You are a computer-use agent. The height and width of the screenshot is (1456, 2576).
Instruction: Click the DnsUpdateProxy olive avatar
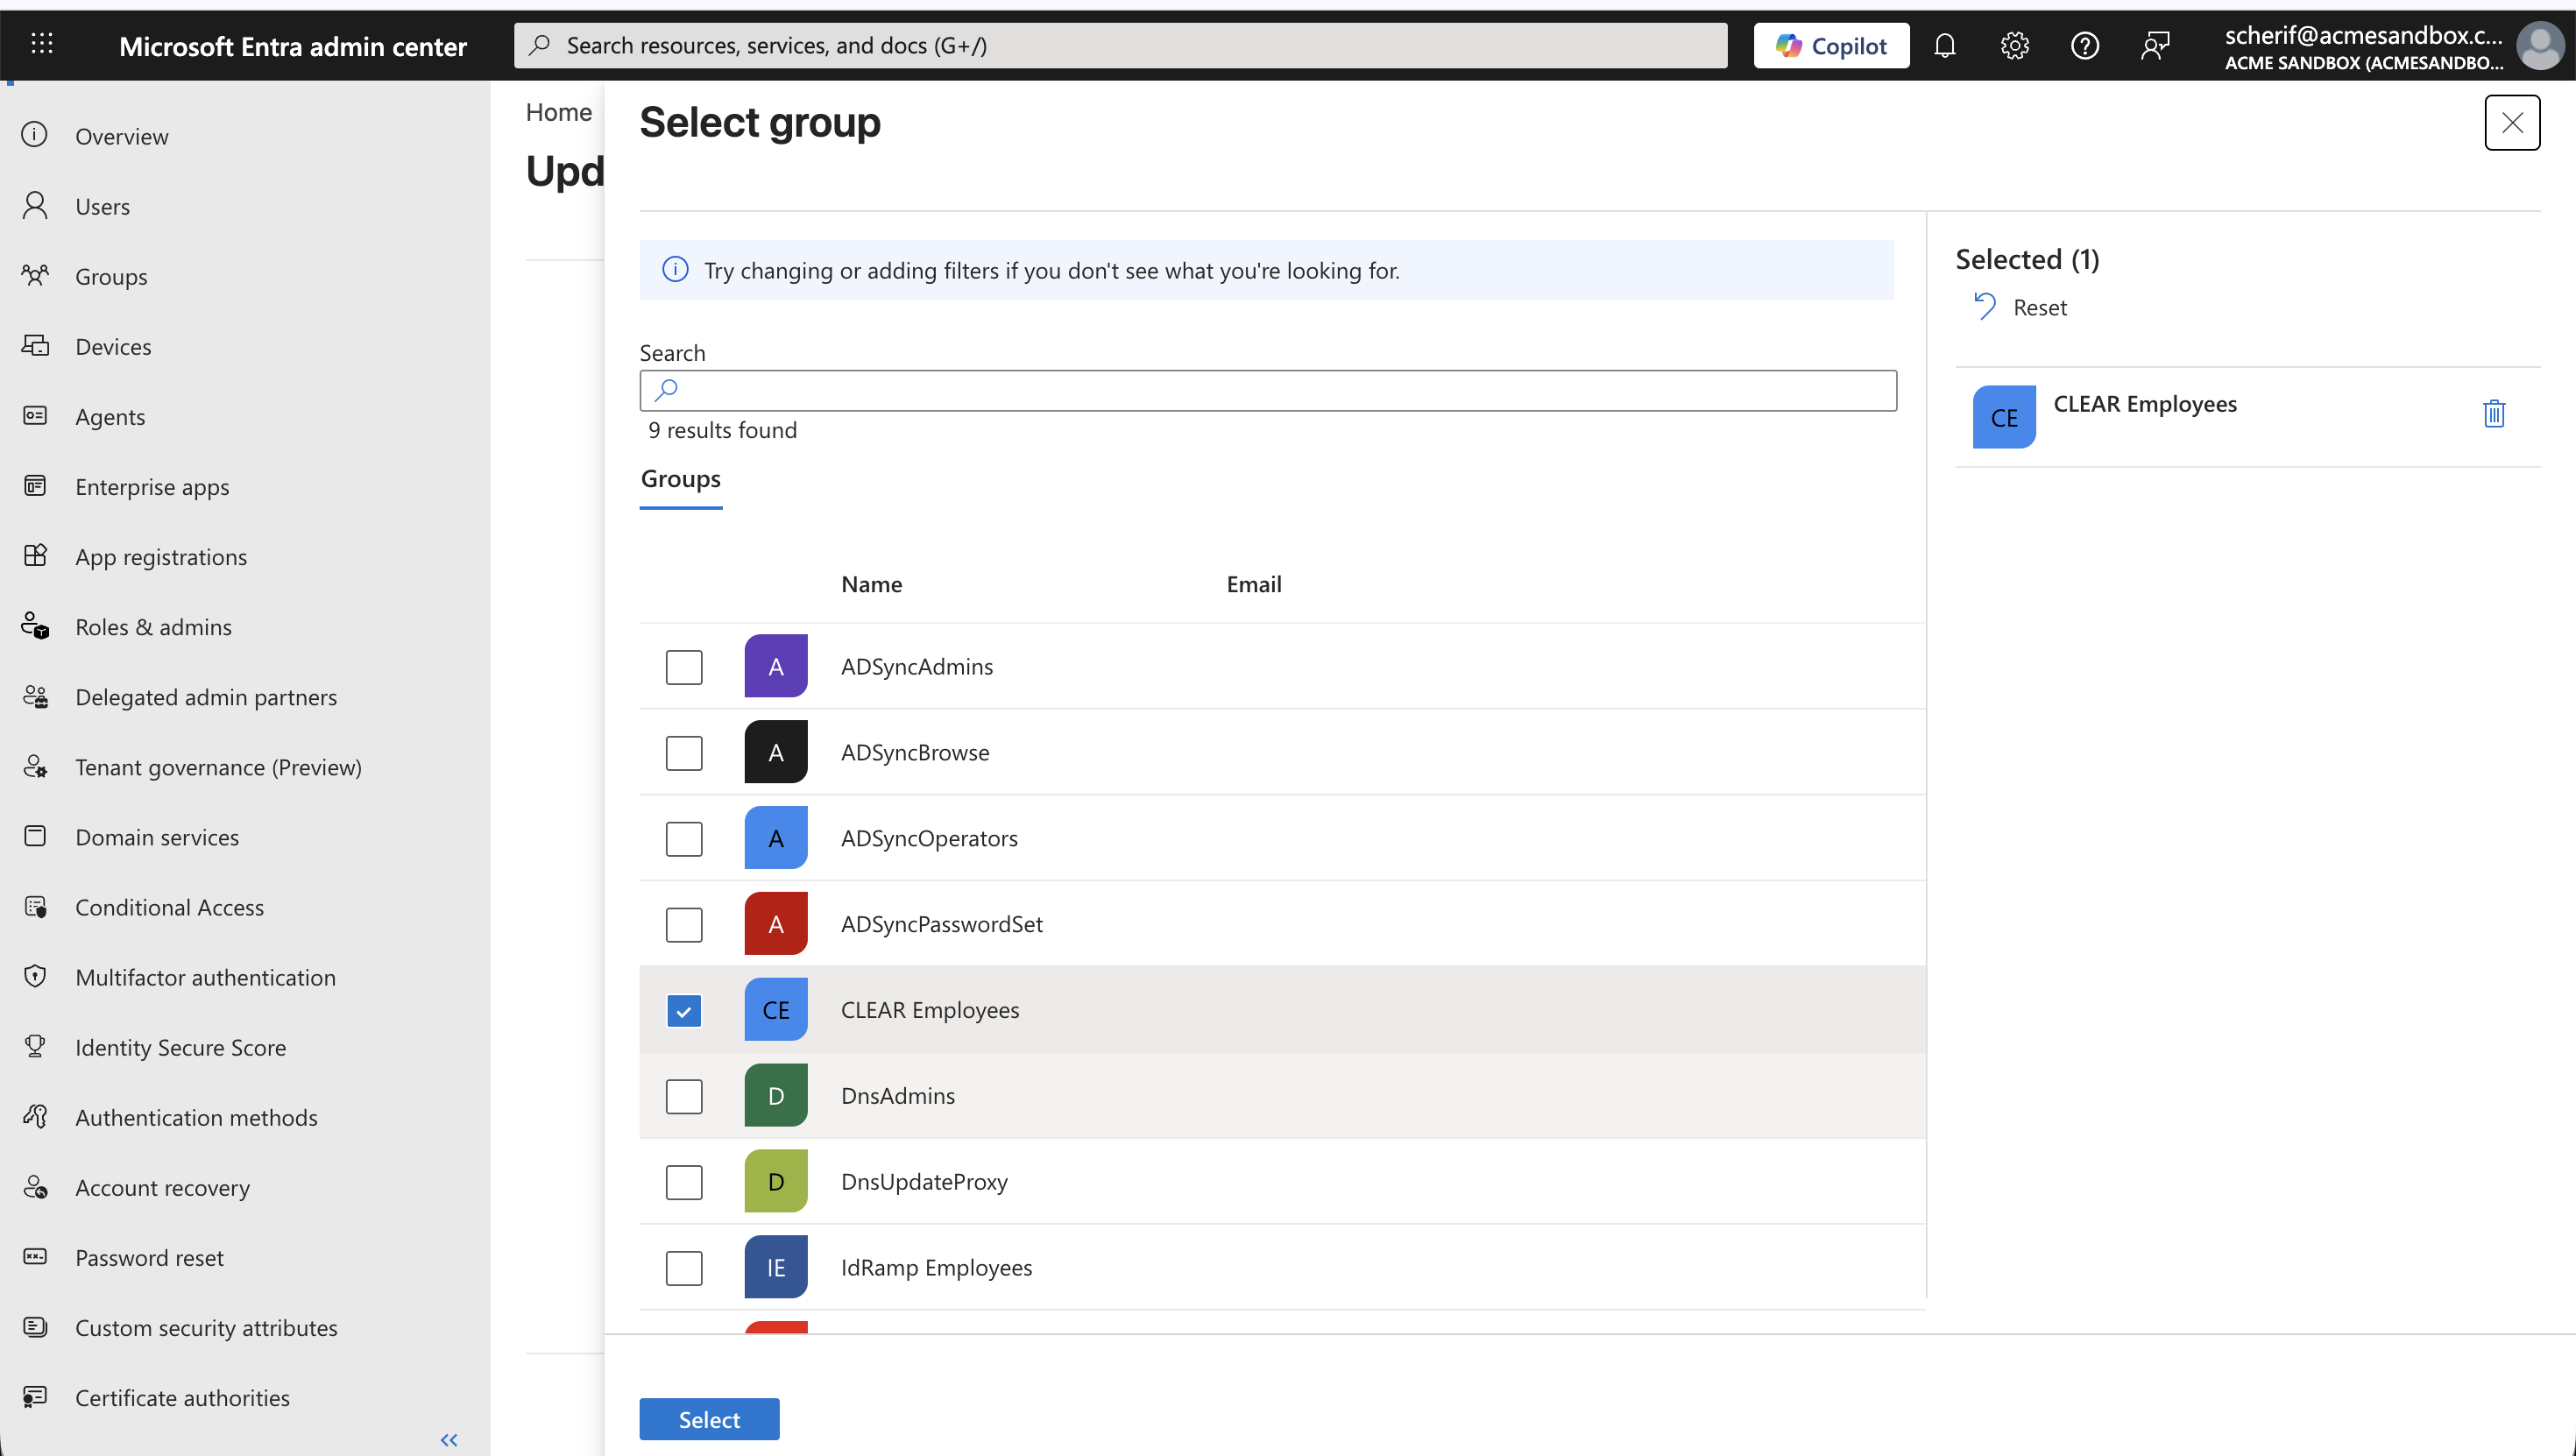[x=776, y=1182]
